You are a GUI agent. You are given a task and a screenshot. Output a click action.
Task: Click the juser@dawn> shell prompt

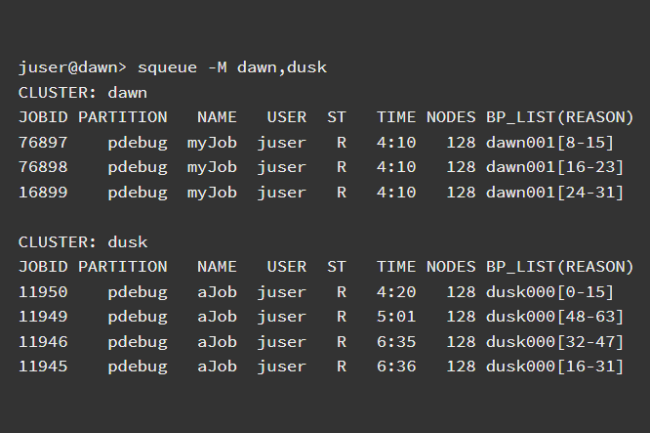pyautogui.click(x=70, y=68)
